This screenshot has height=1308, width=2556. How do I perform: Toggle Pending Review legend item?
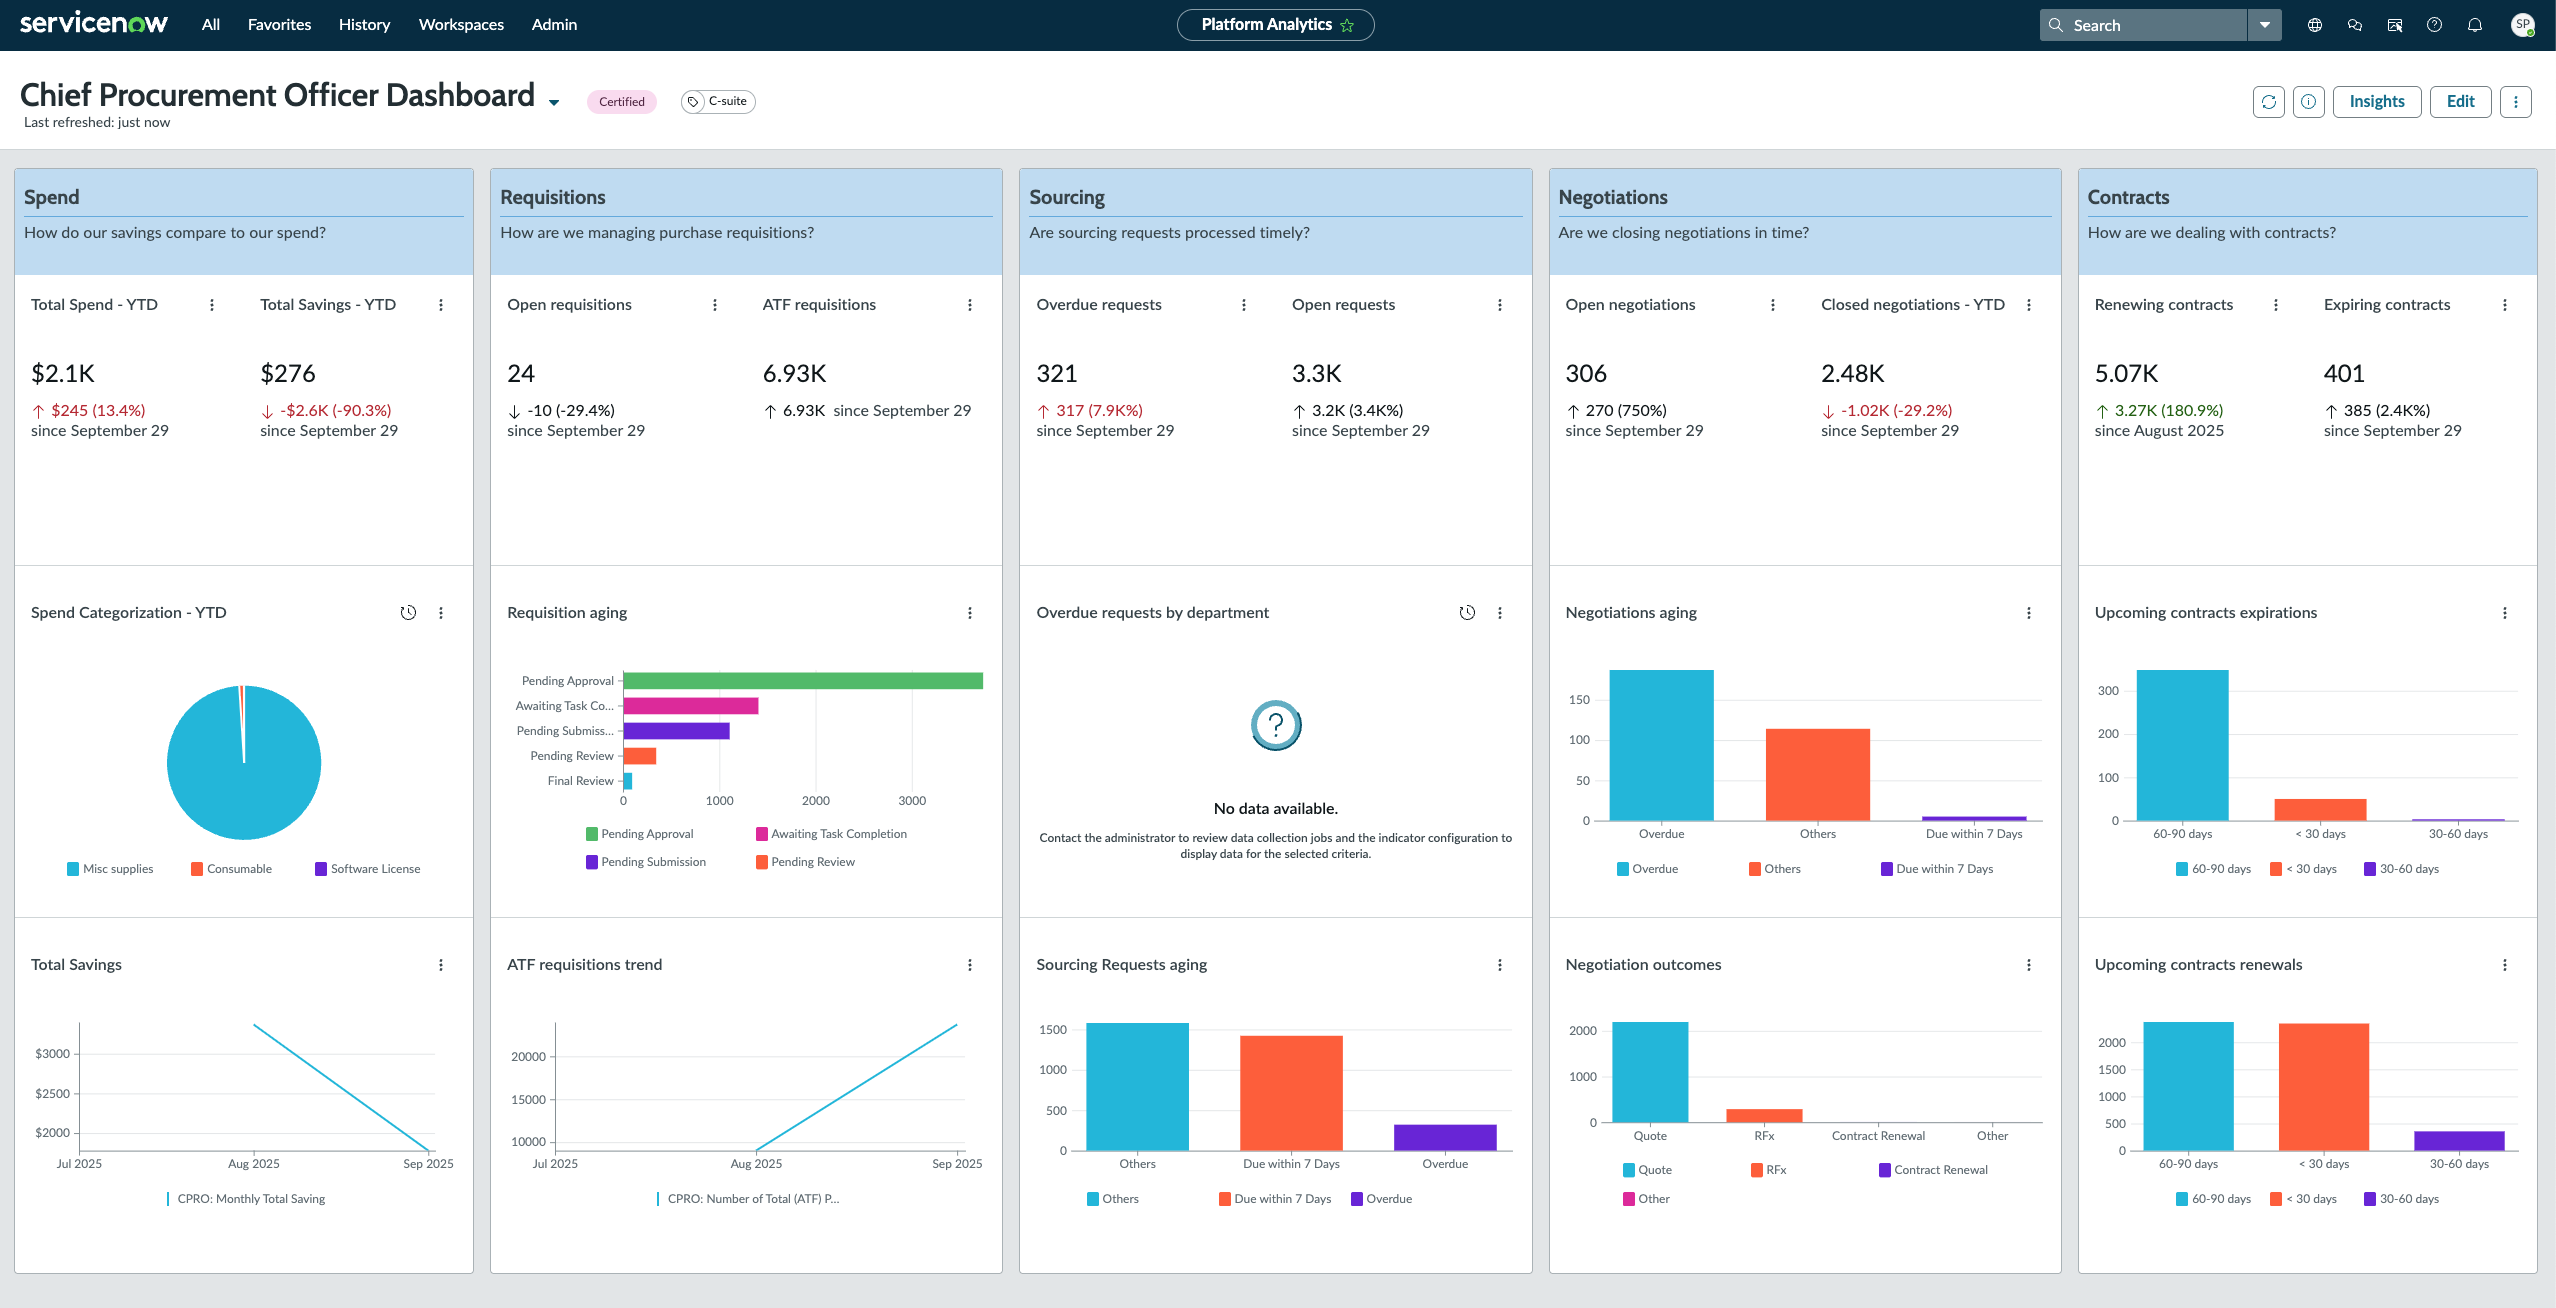805,862
